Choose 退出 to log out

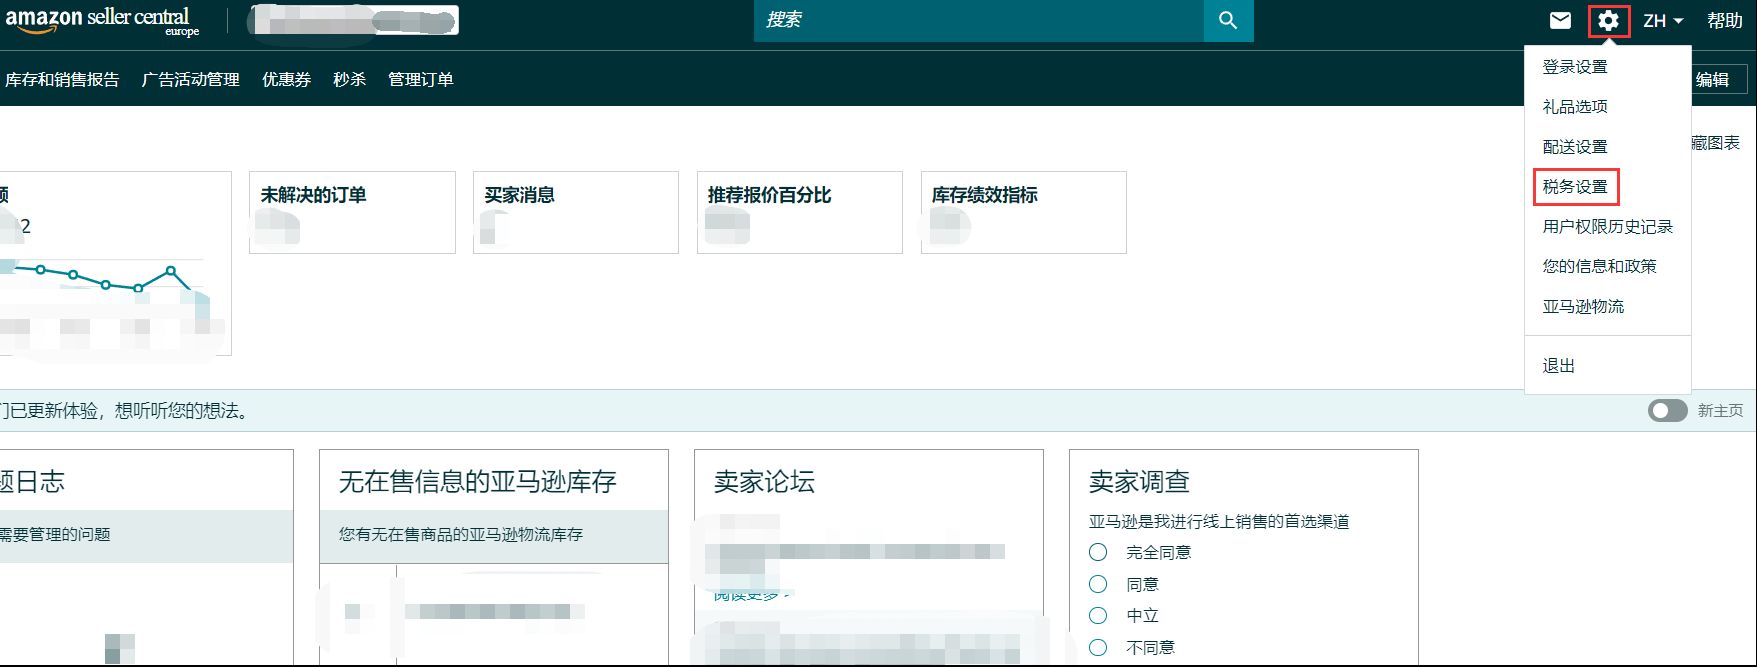pyautogui.click(x=1558, y=366)
